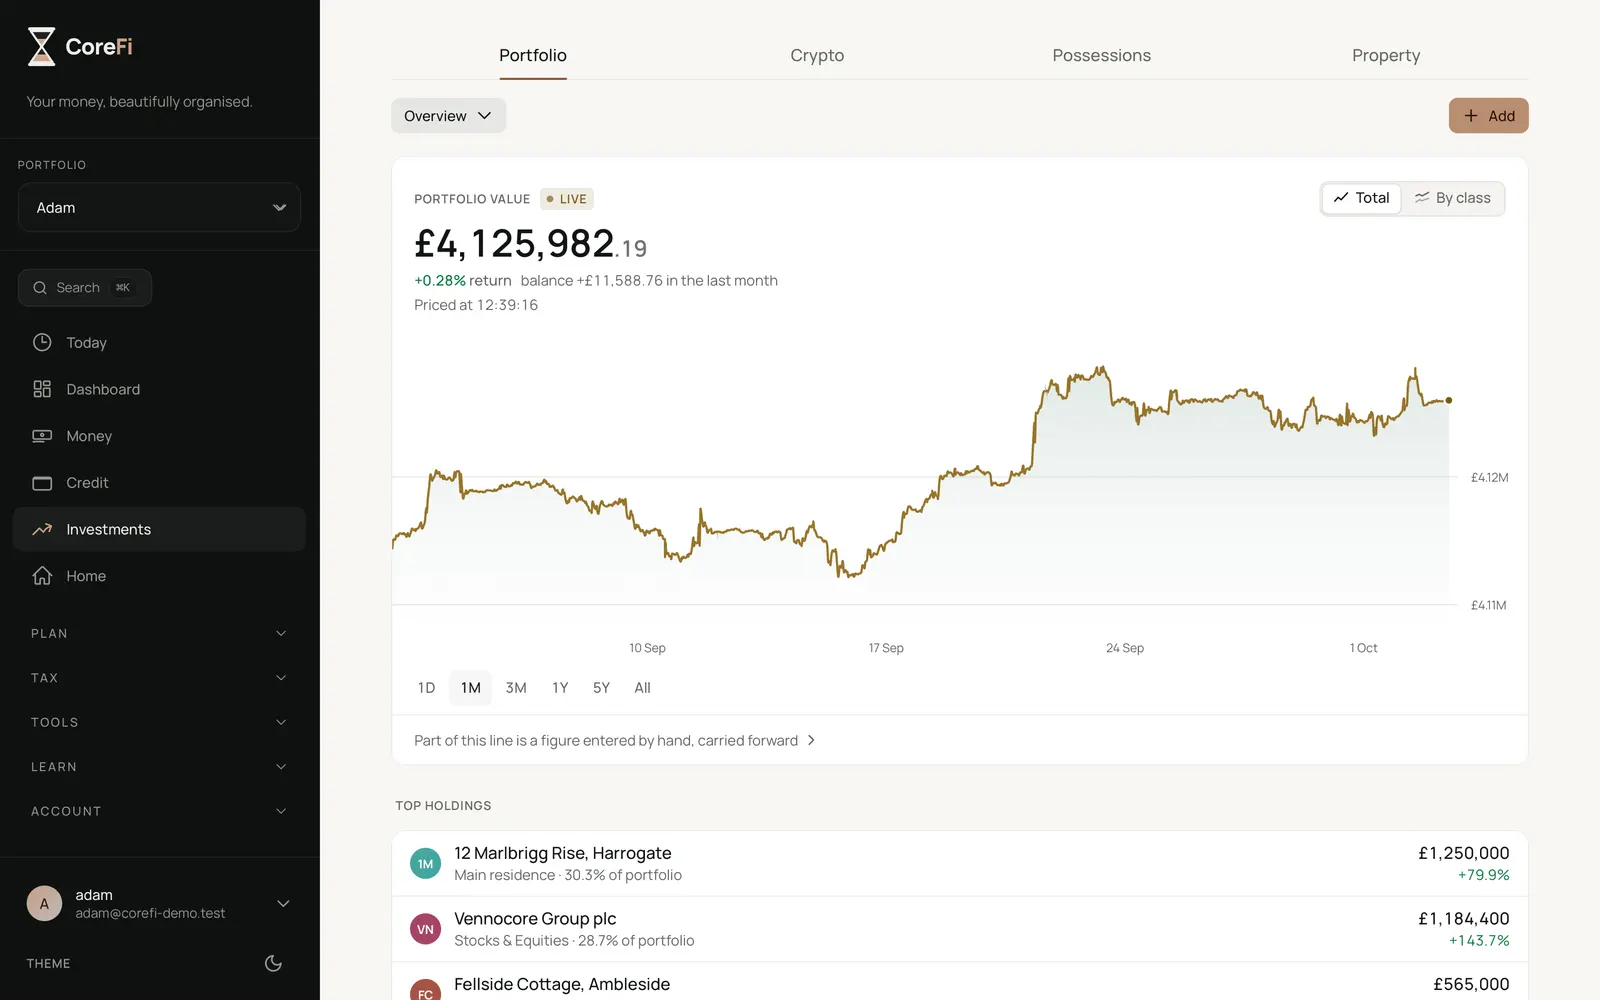
Task: Expand the Tax section
Action: [x=159, y=678]
